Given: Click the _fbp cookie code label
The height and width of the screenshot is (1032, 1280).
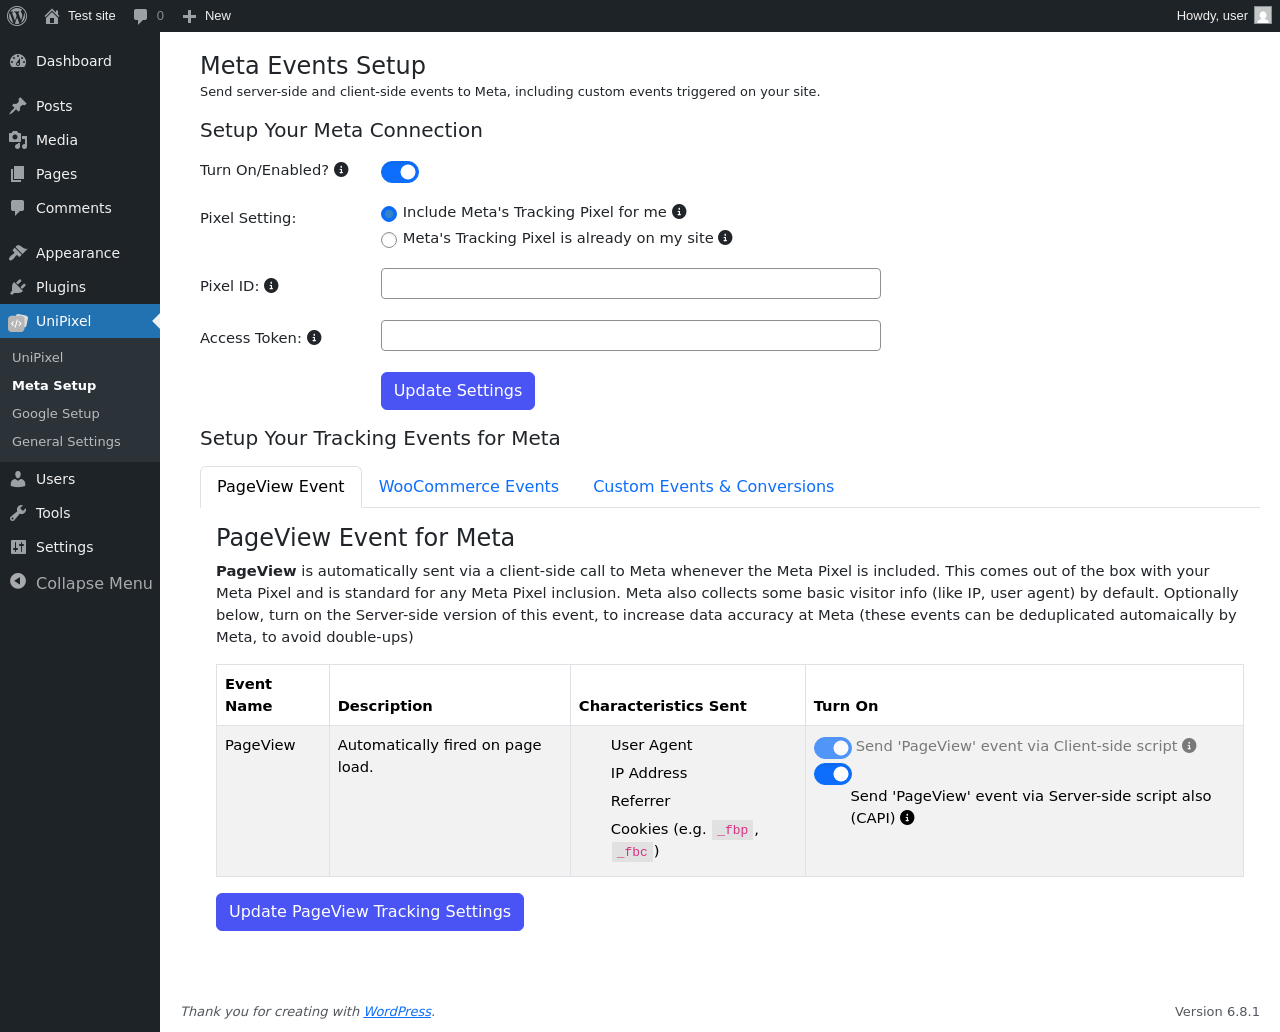Looking at the screenshot, I should pyautogui.click(x=732, y=830).
